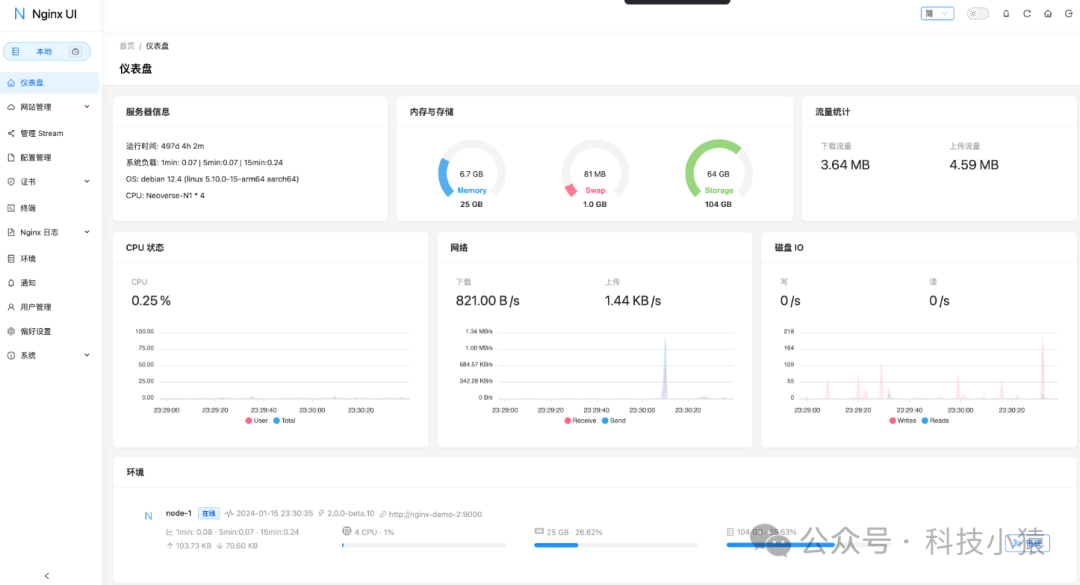Click the reload icon in top bar
Screen dimensions: 1080x585
[1027, 14]
